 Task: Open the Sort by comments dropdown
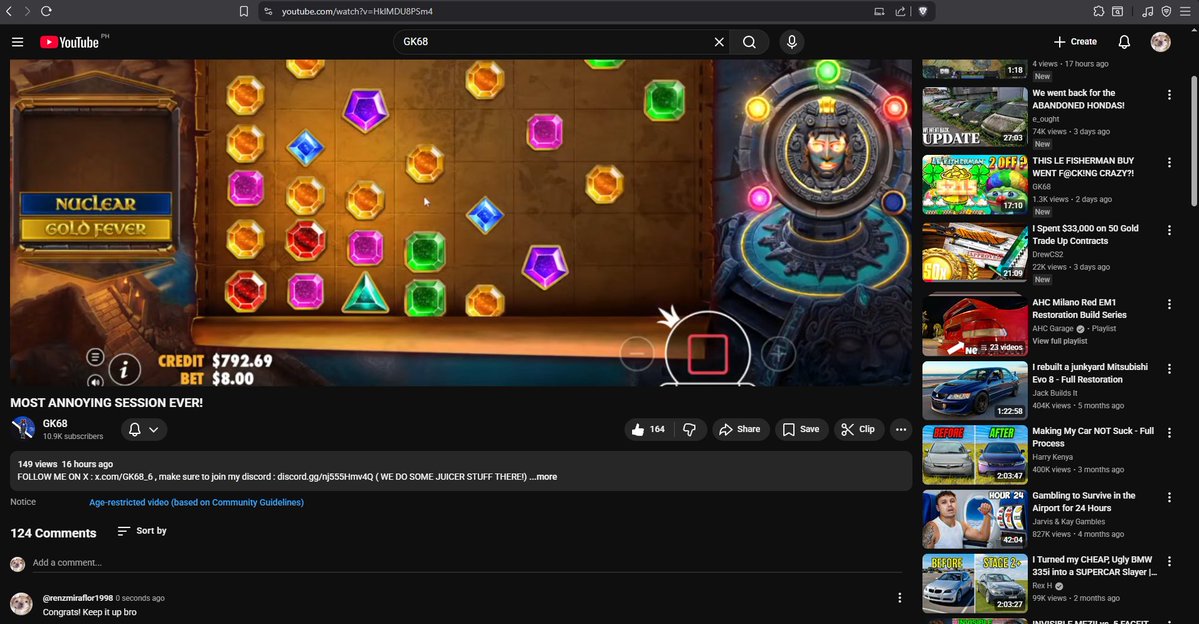click(142, 531)
